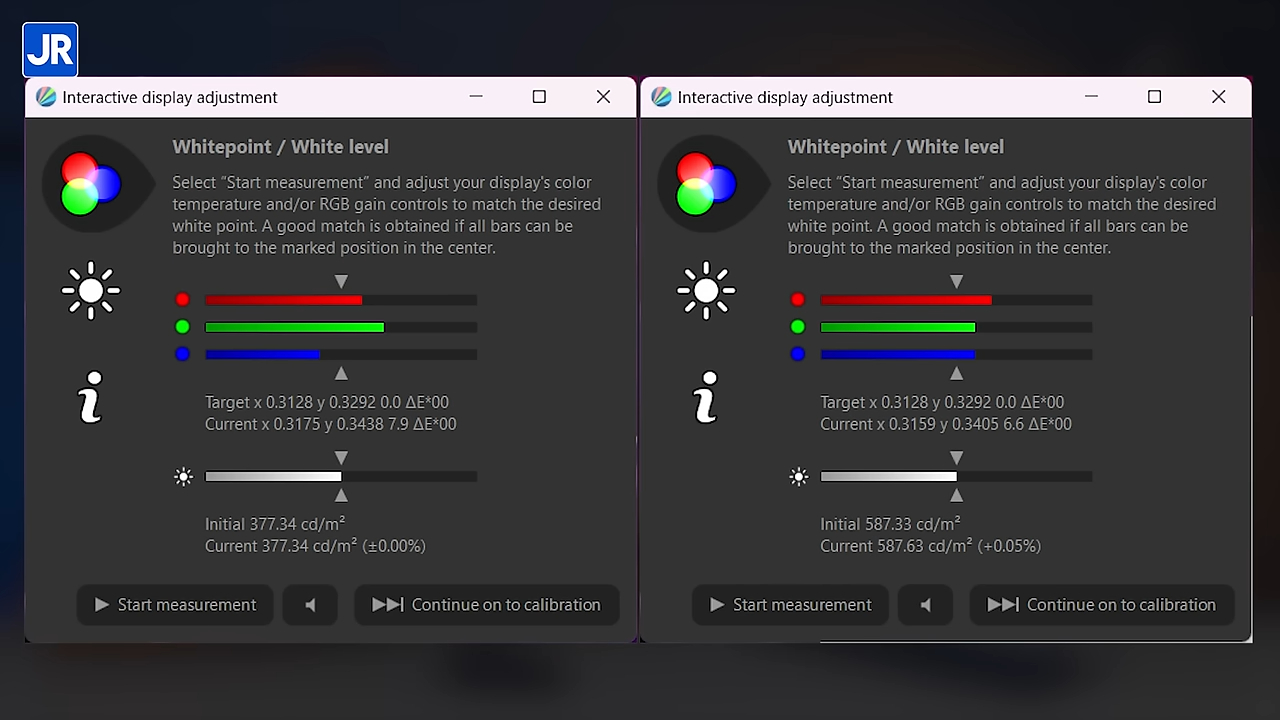The width and height of the screenshot is (1280, 720).
Task: Click the JR logo in the top-left corner
Action: [x=50, y=50]
